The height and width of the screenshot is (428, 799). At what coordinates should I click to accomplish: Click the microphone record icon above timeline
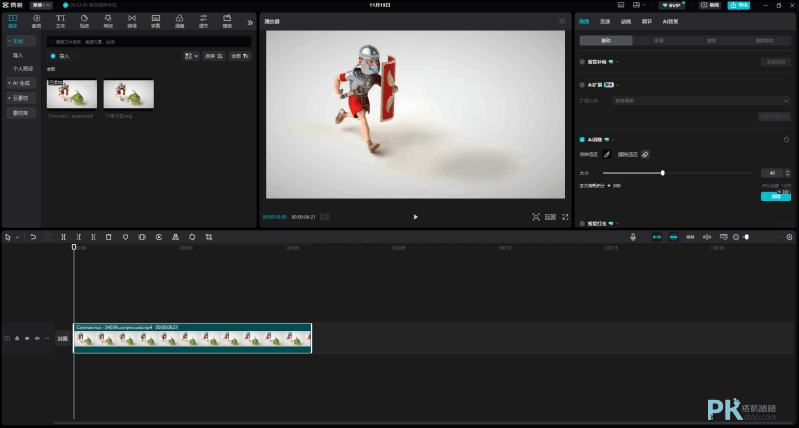633,237
